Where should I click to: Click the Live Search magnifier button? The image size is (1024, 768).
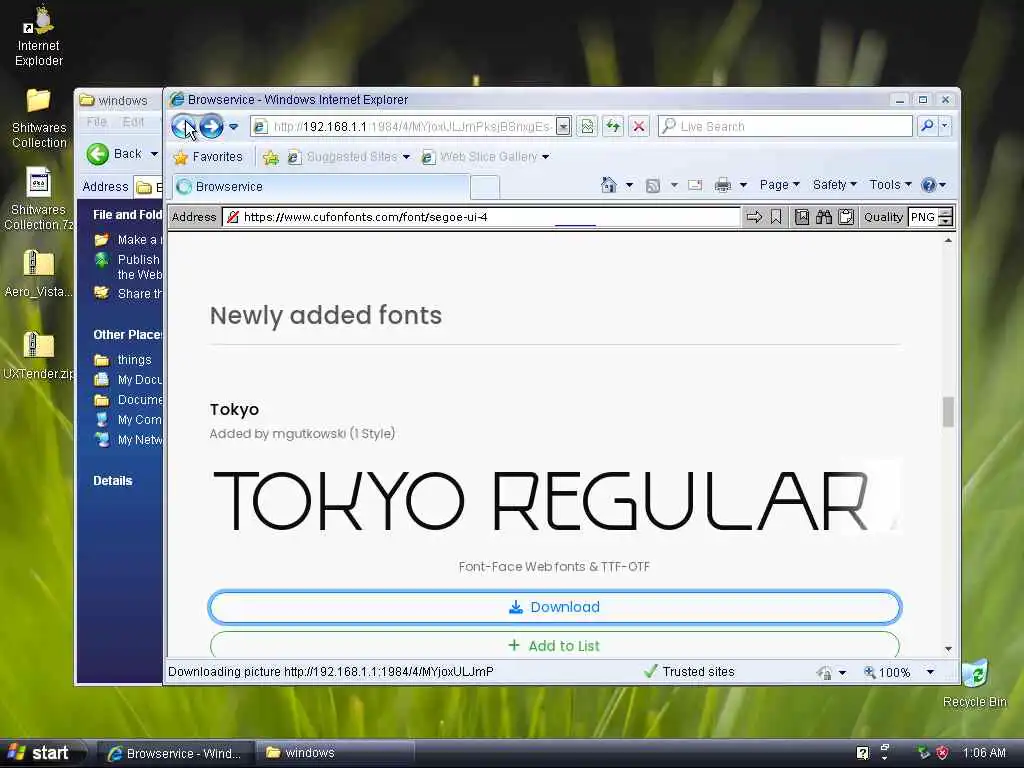coord(927,126)
